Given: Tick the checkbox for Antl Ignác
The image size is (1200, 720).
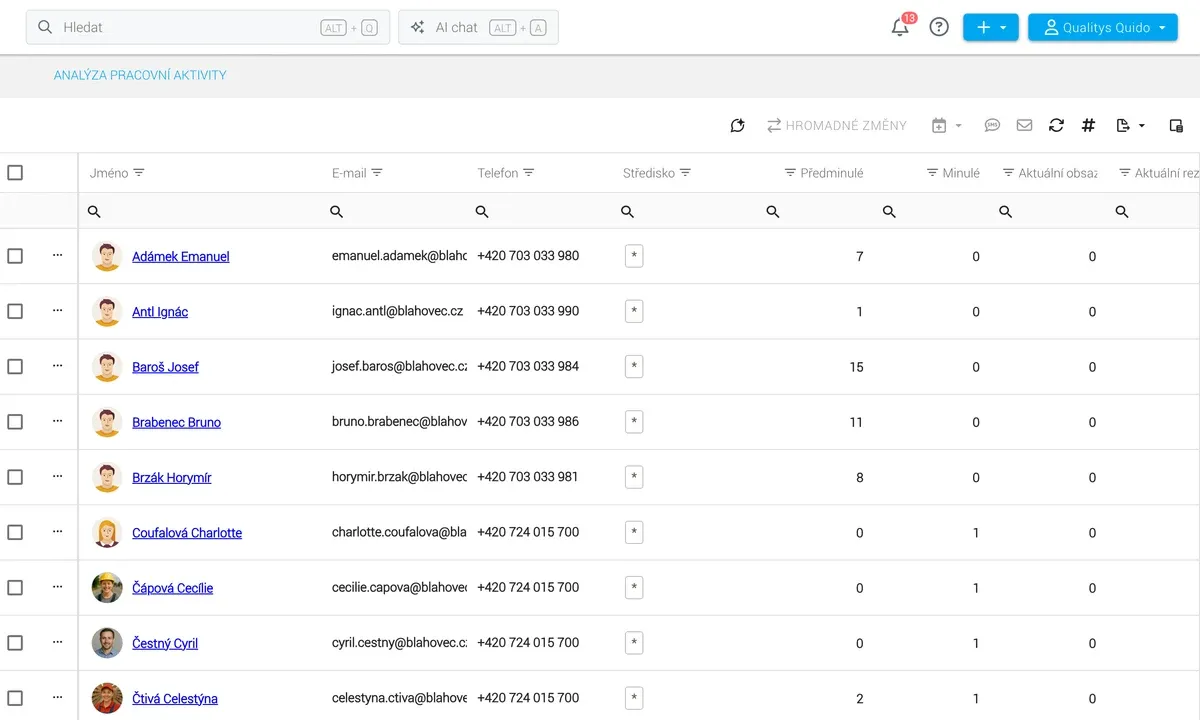Looking at the screenshot, I should 15,311.
